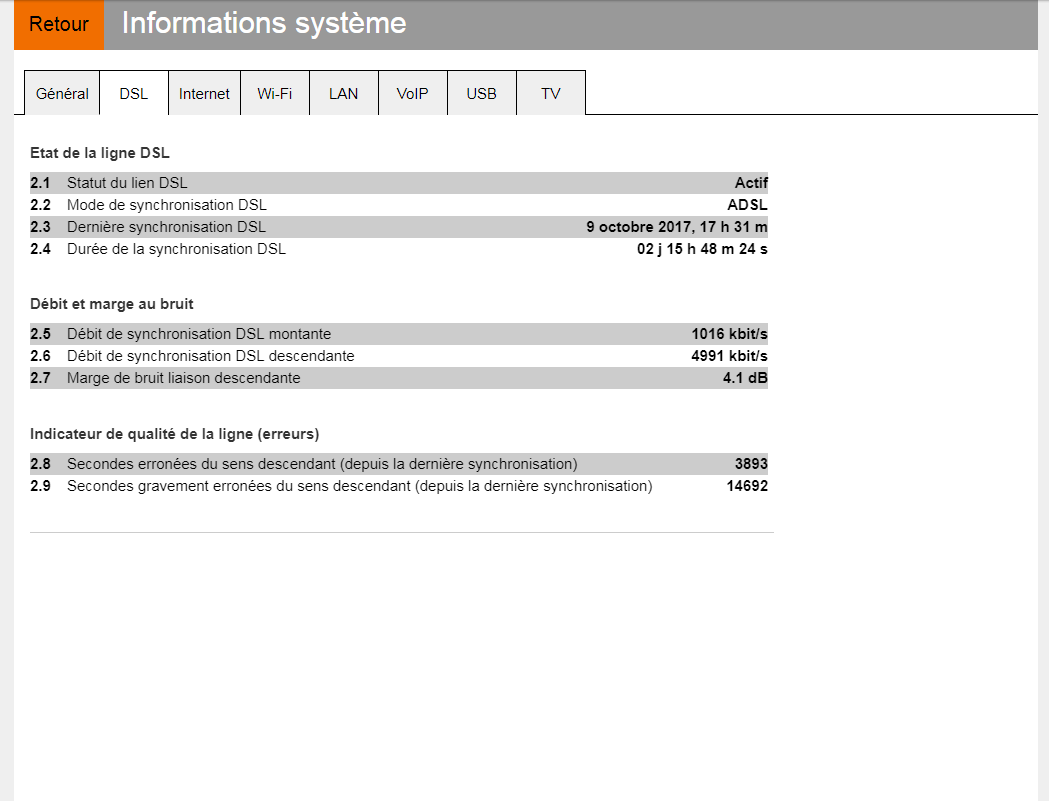Click the Secondes erronées value 3893
Screen dimensions: 1049x801
click(x=750, y=464)
